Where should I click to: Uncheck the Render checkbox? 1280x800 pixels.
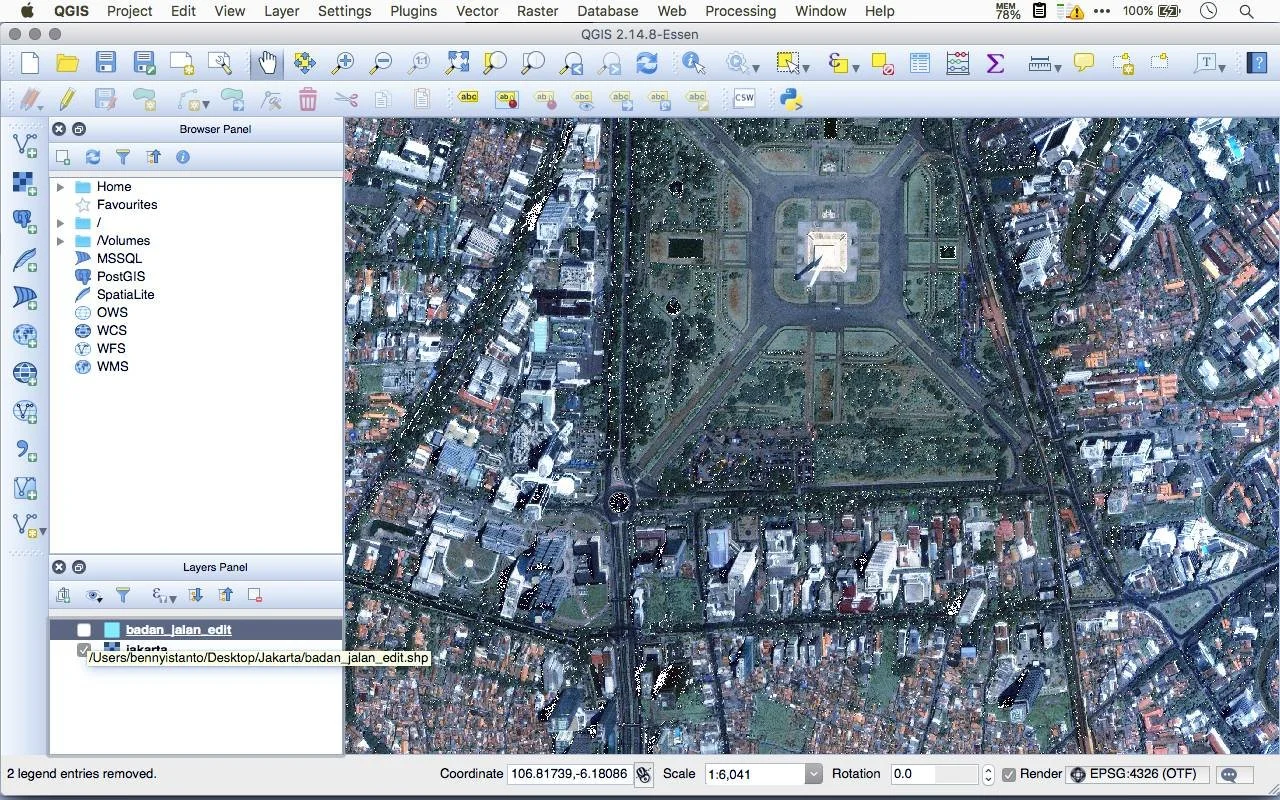coord(1009,774)
